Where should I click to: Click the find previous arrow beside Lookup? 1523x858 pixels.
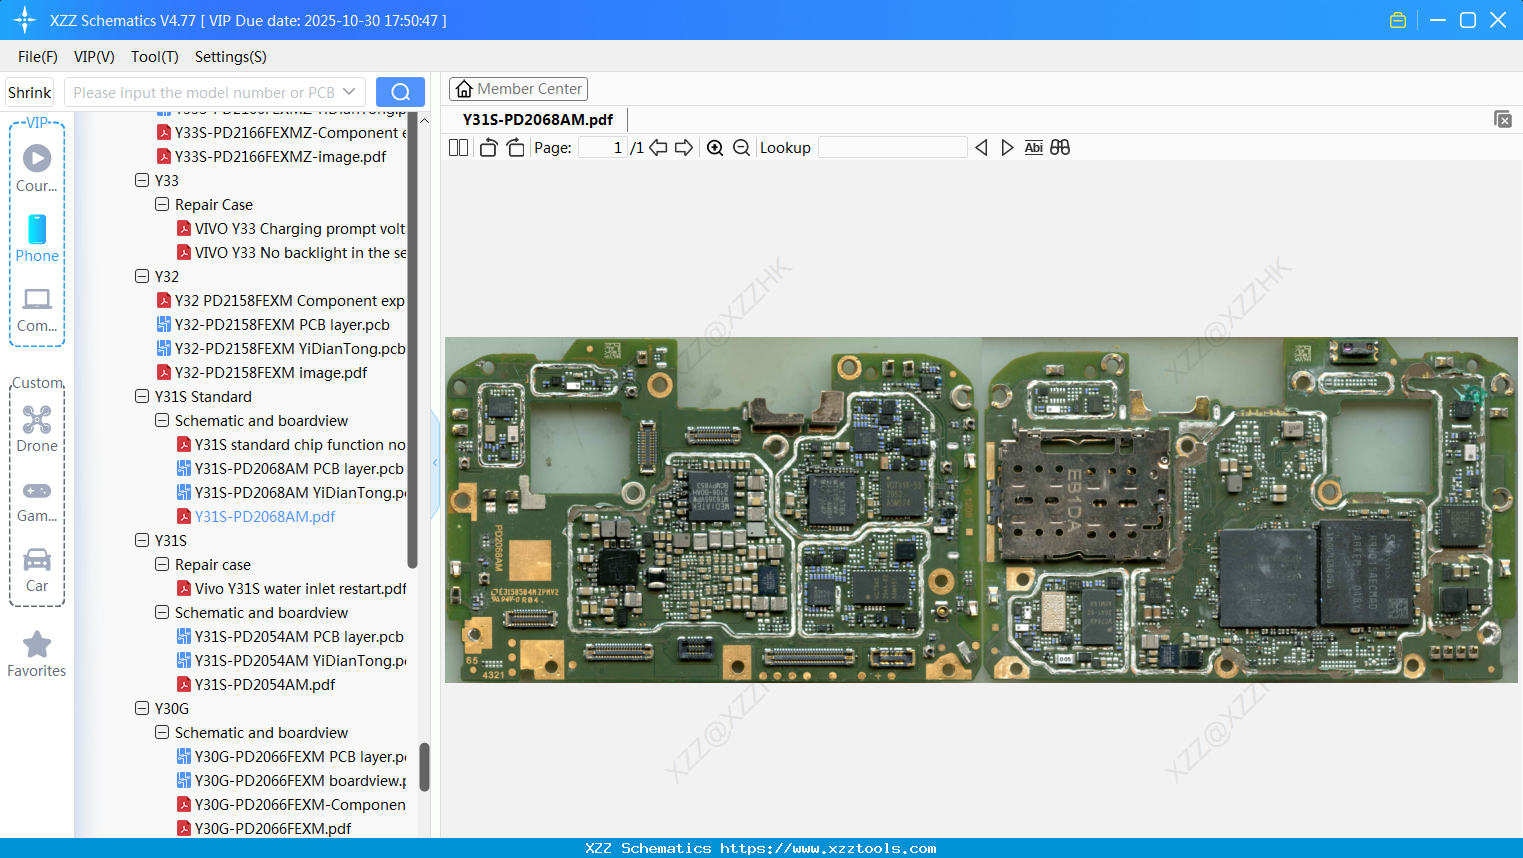(x=980, y=147)
